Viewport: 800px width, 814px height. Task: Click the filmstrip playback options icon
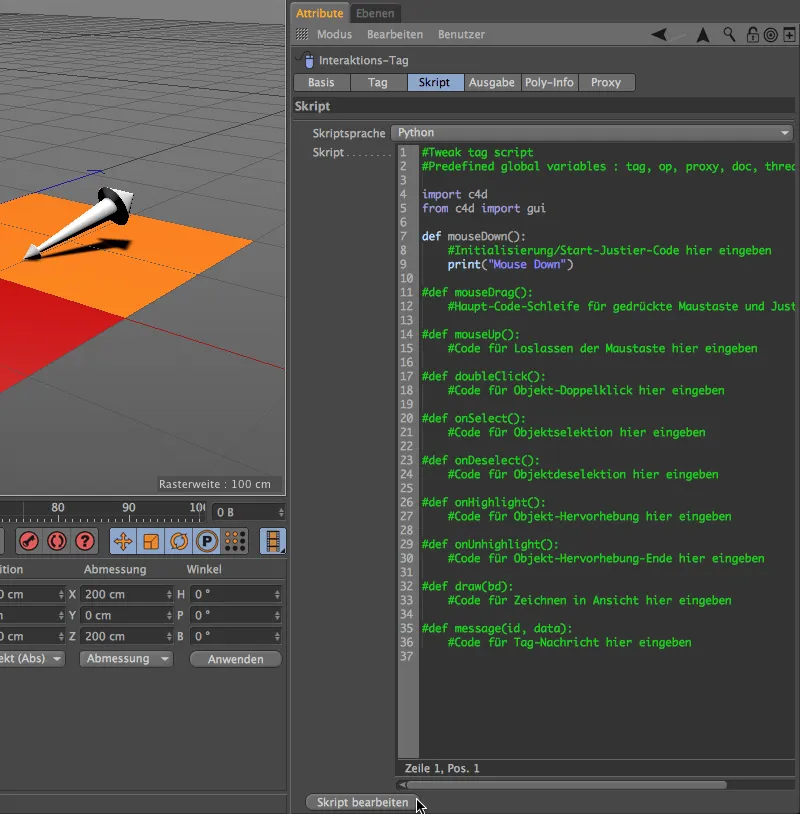tap(273, 541)
